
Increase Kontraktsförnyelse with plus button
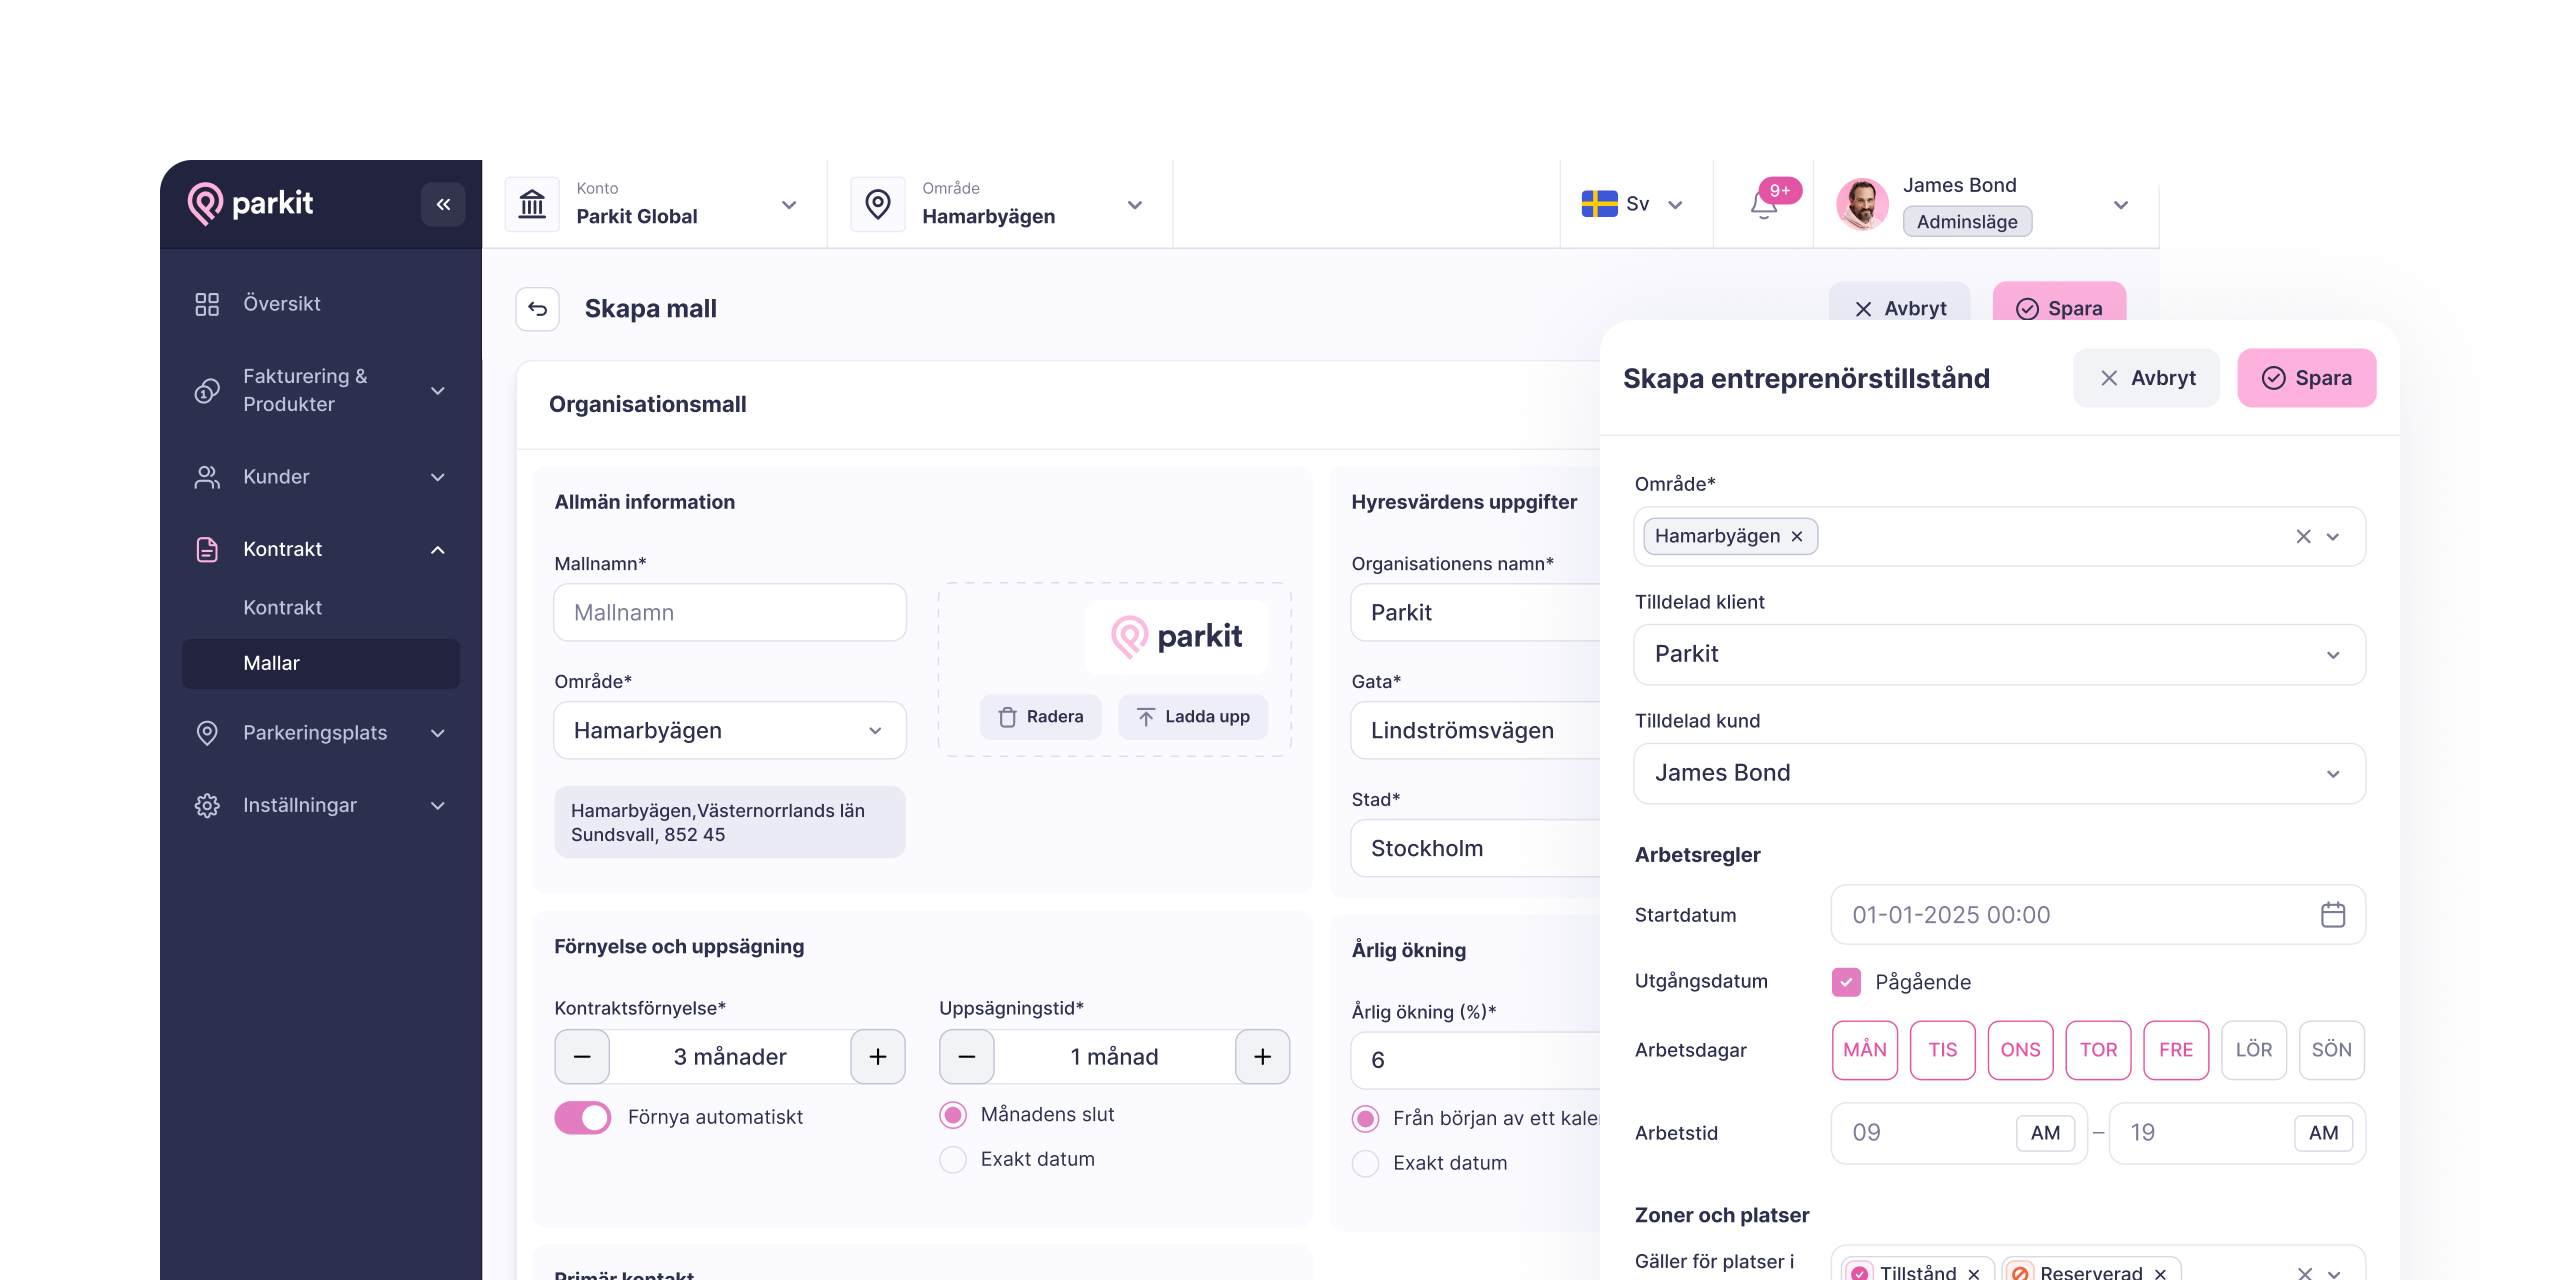click(x=878, y=1056)
